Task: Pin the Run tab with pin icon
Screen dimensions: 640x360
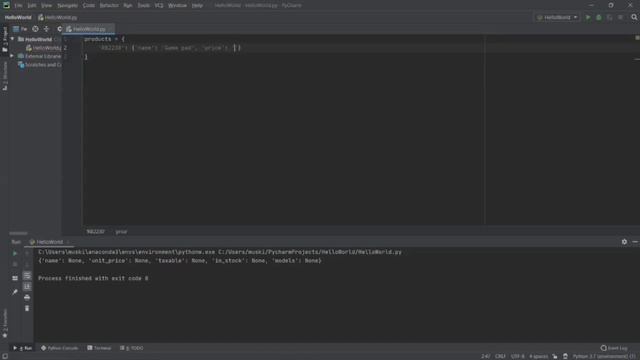Action: pyautogui.click(x=15, y=292)
